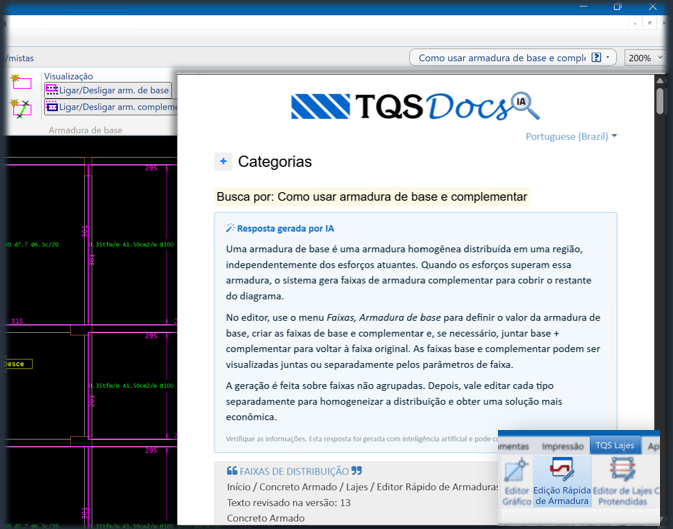Click the 'Armadura de base' group label
This screenshot has width=673, height=529.
coord(85,130)
